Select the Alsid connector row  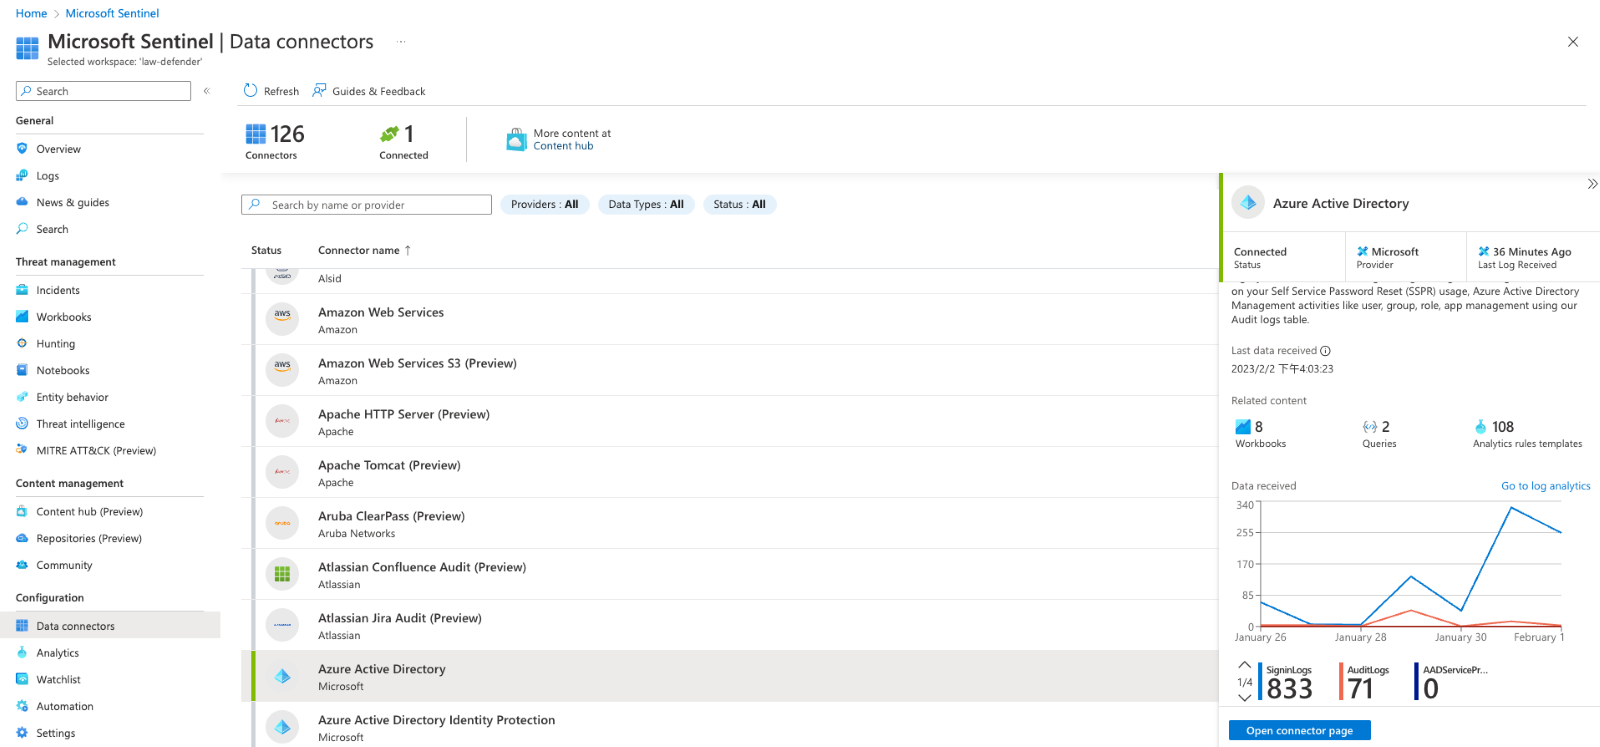(729, 281)
